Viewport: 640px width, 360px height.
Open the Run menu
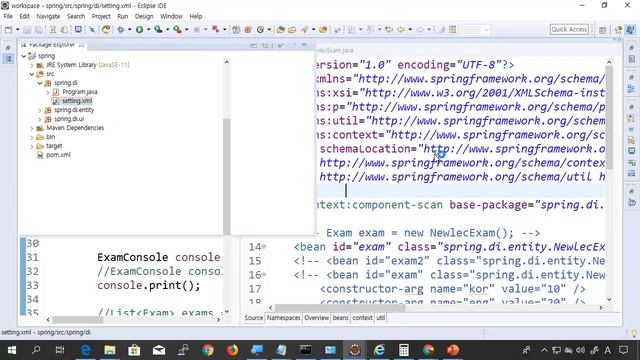pos(122,16)
